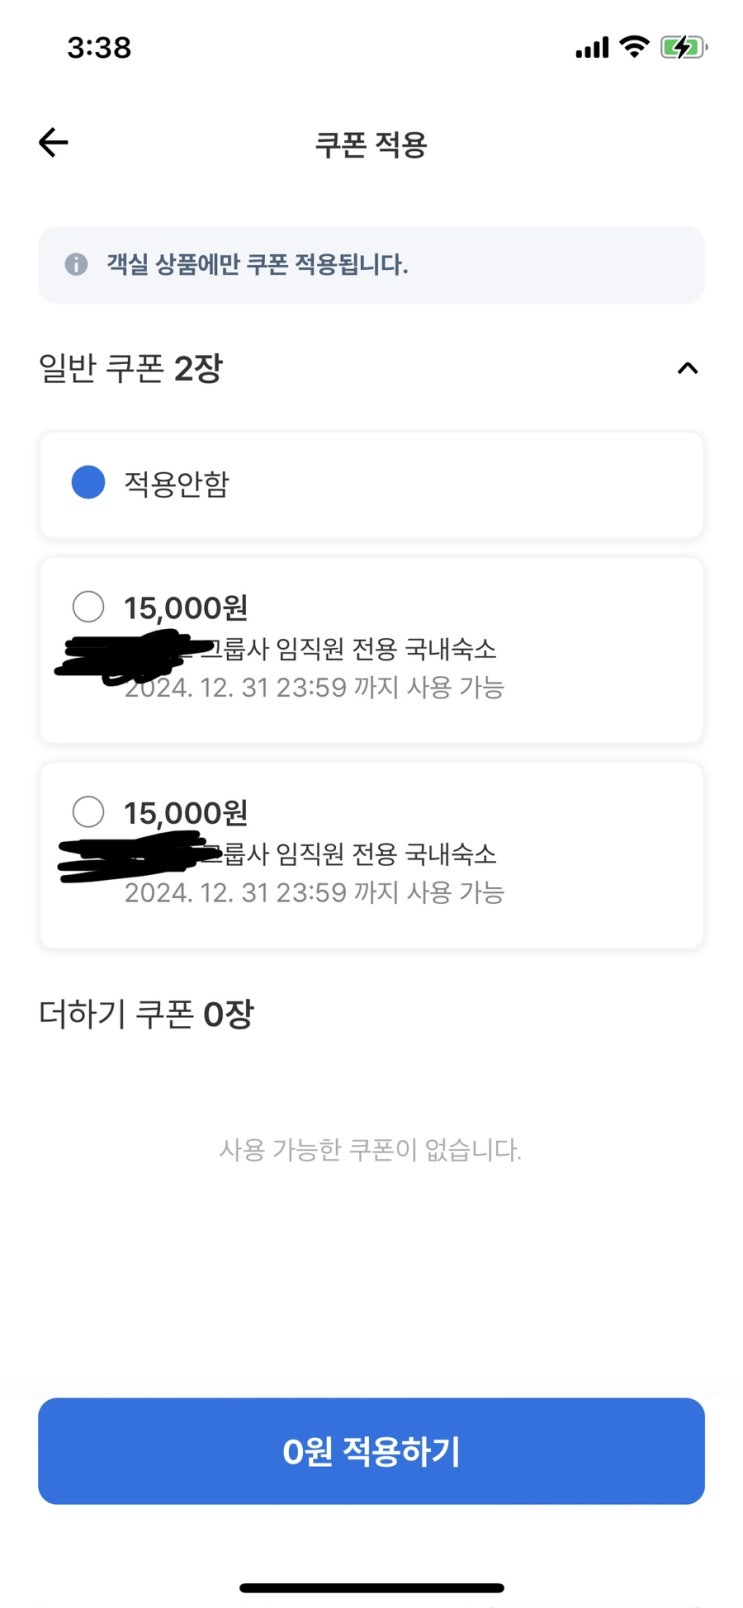The width and height of the screenshot is (743, 1608).
Task: Tap the 더하기 쿠폰 0장 section header
Action: pos(146,1014)
